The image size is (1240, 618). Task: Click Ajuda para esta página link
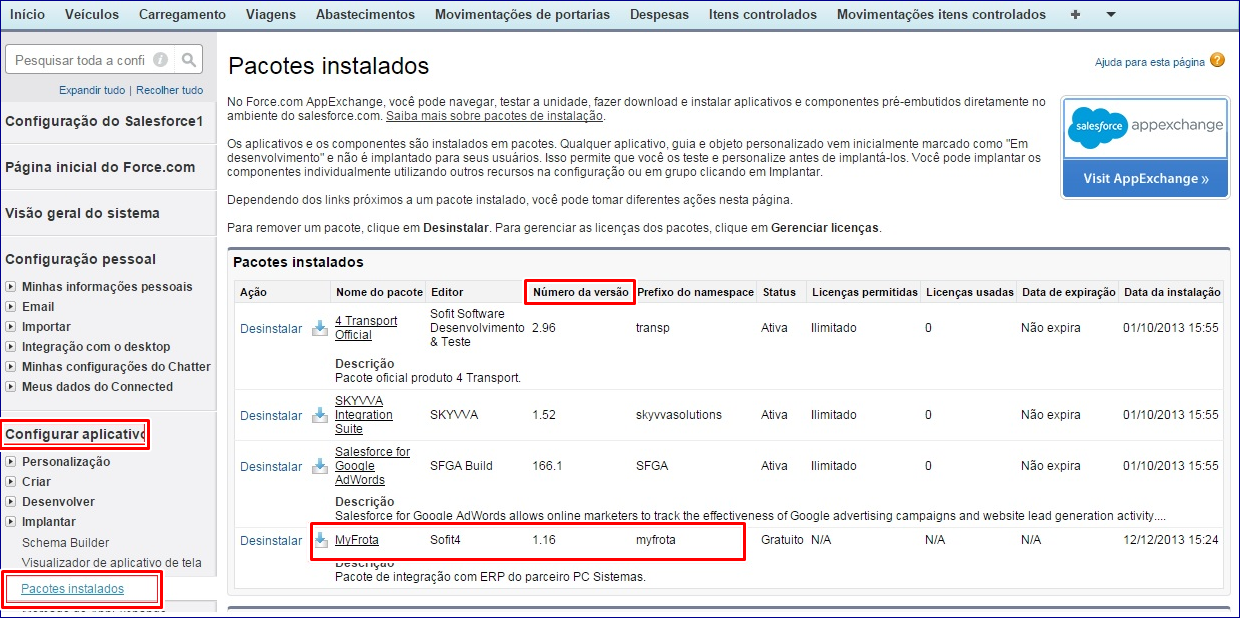(x=1150, y=62)
